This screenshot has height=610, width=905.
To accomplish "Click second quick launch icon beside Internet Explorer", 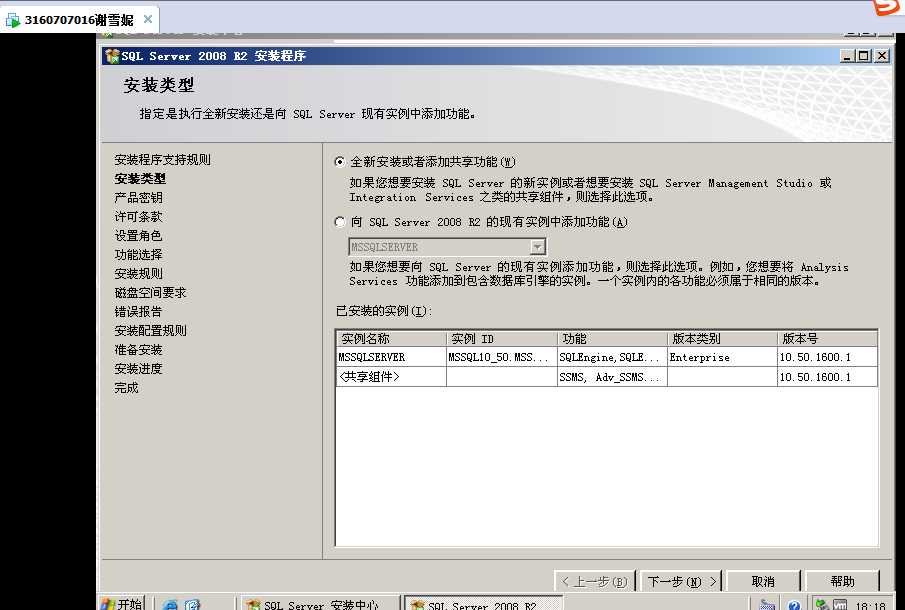I will click(x=192, y=605).
